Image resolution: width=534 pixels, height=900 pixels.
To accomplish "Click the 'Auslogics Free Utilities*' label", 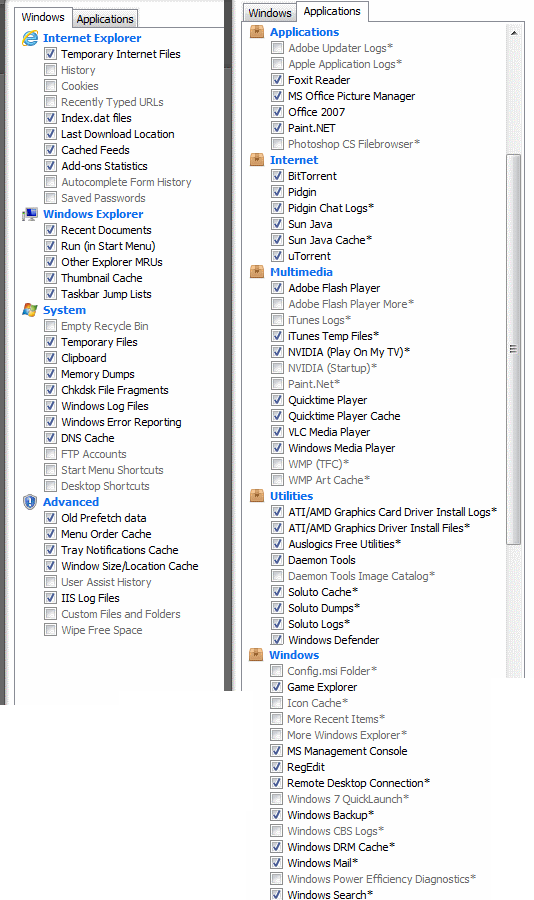I will click(345, 544).
